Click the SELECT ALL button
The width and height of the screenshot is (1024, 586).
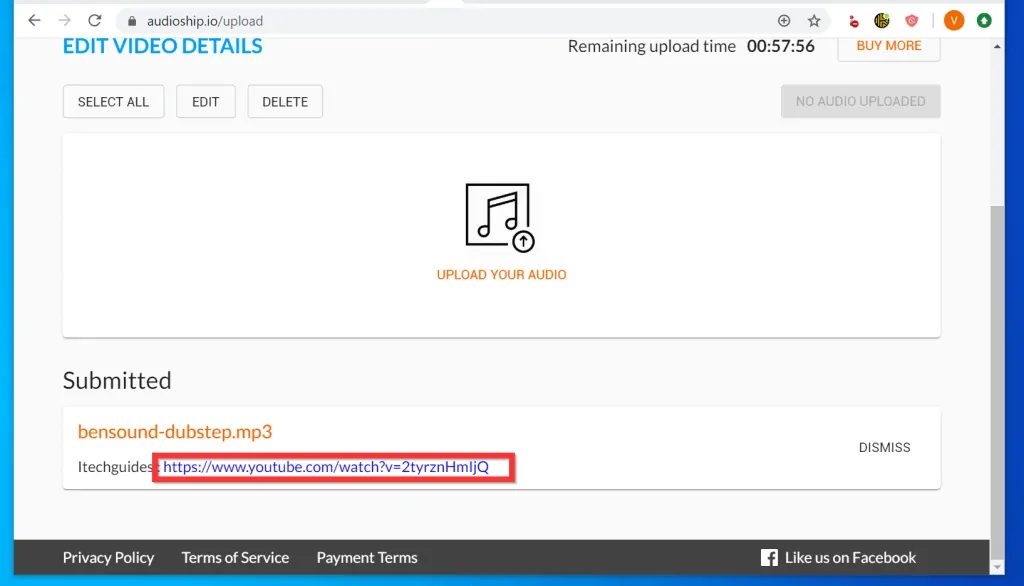click(114, 102)
